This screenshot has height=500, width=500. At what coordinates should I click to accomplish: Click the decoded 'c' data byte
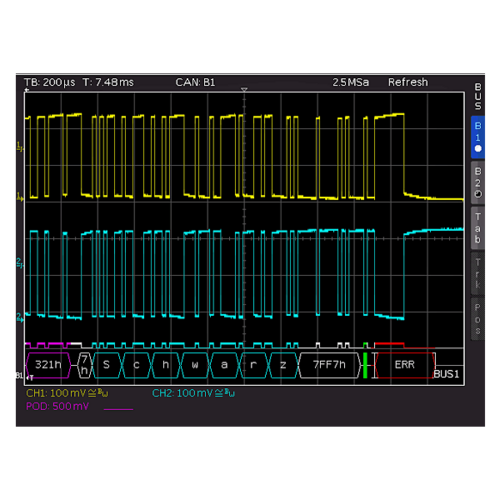[136, 365]
